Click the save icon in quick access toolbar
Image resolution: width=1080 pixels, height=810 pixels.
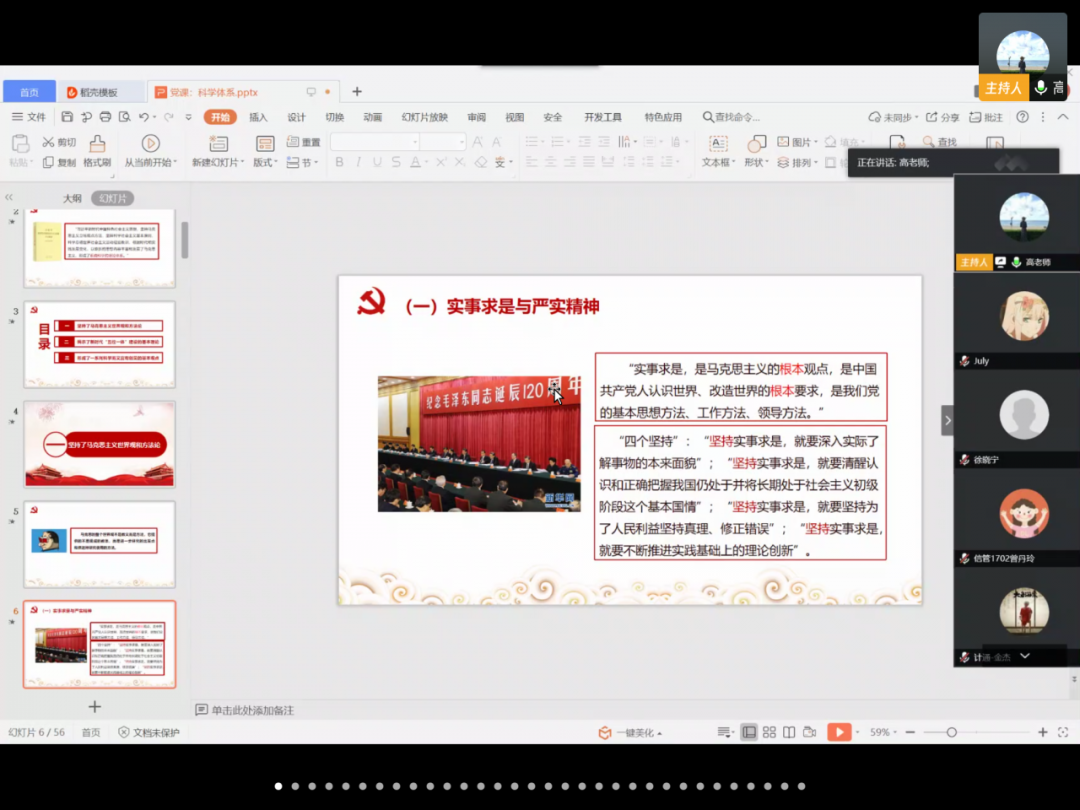tap(67, 117)
